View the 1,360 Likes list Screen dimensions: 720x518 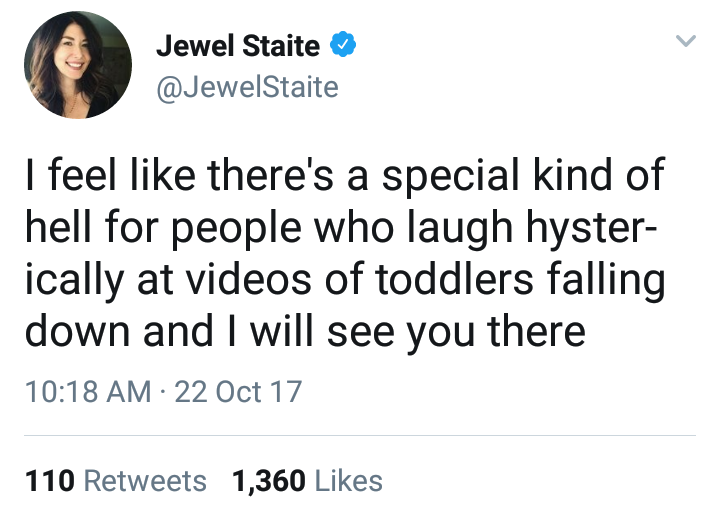coord(307,481)
